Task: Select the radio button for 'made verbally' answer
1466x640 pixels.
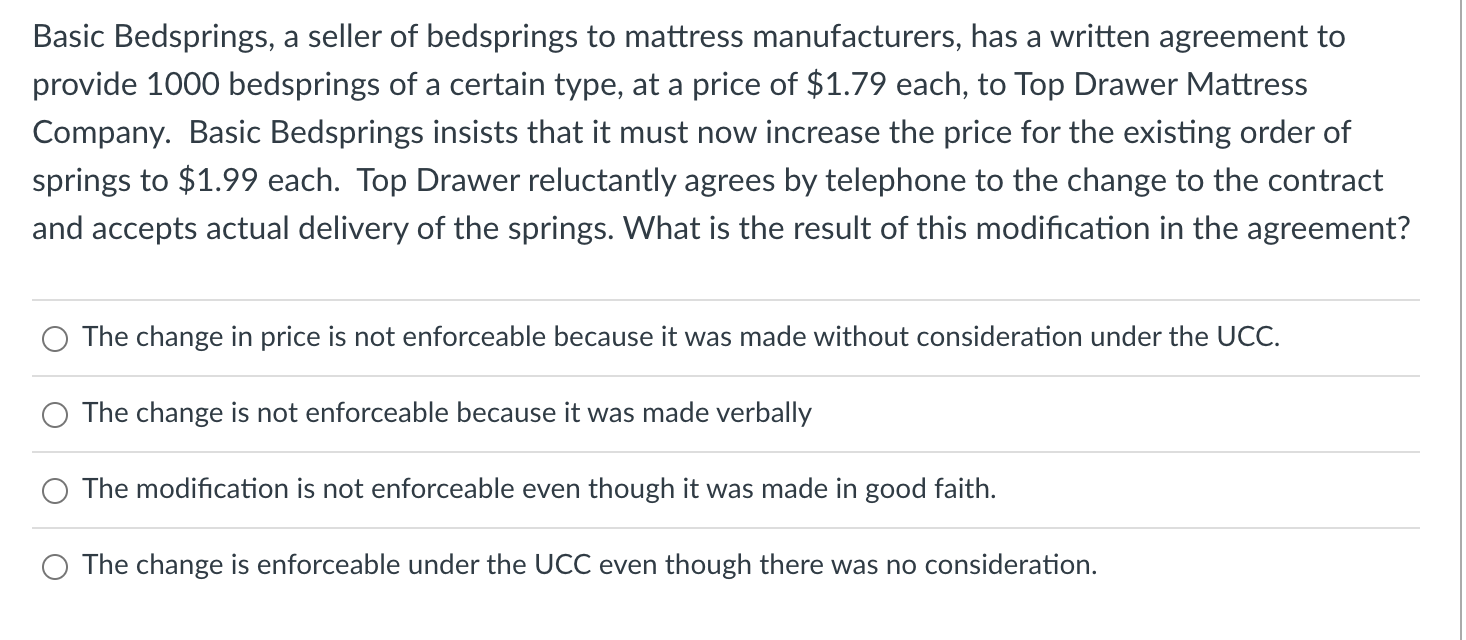Action: tap(55, 415)
